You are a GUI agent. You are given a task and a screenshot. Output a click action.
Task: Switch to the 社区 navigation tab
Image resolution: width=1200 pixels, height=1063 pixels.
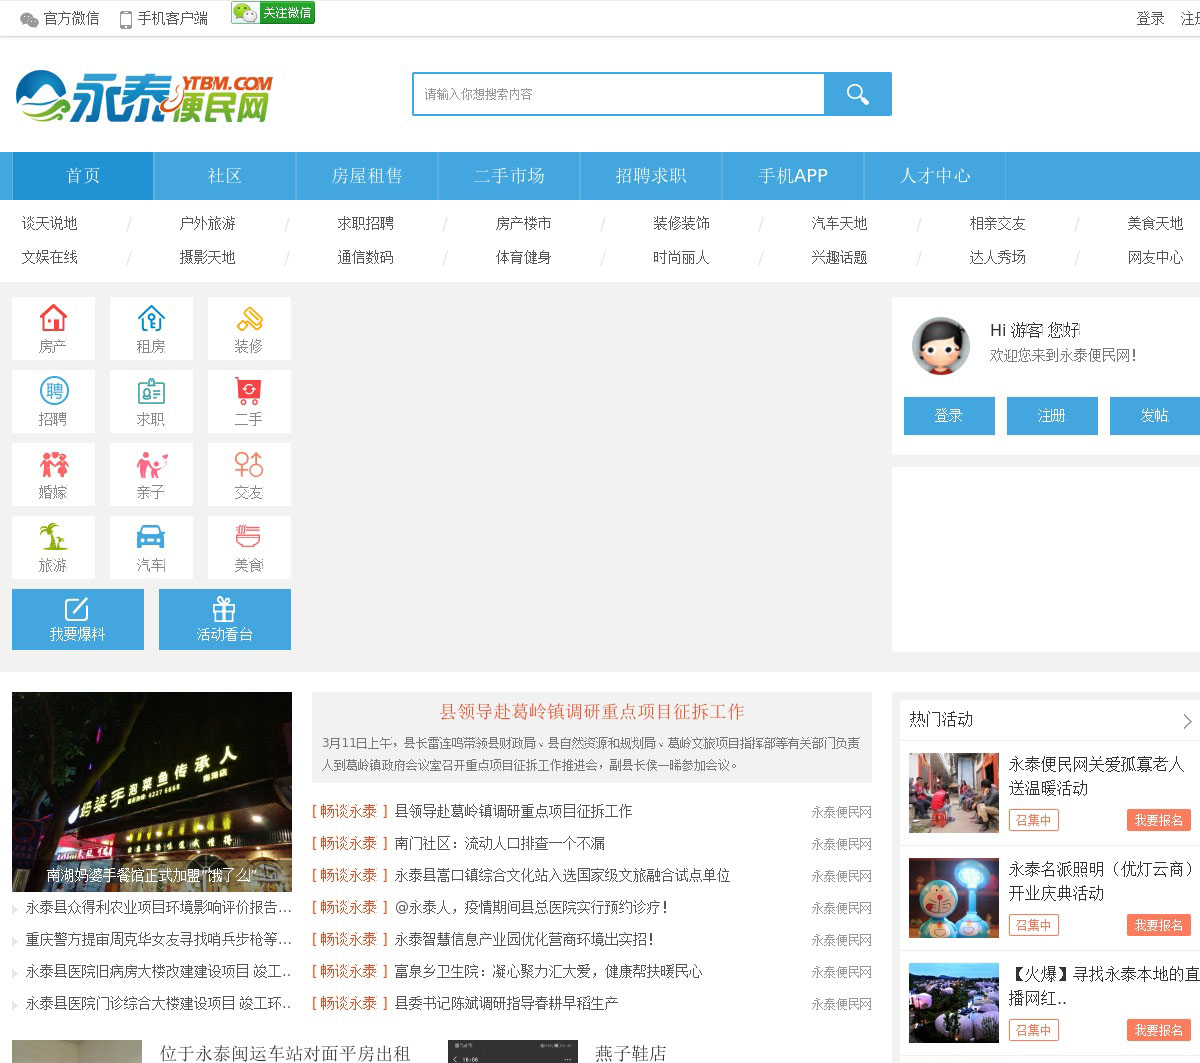225,176
